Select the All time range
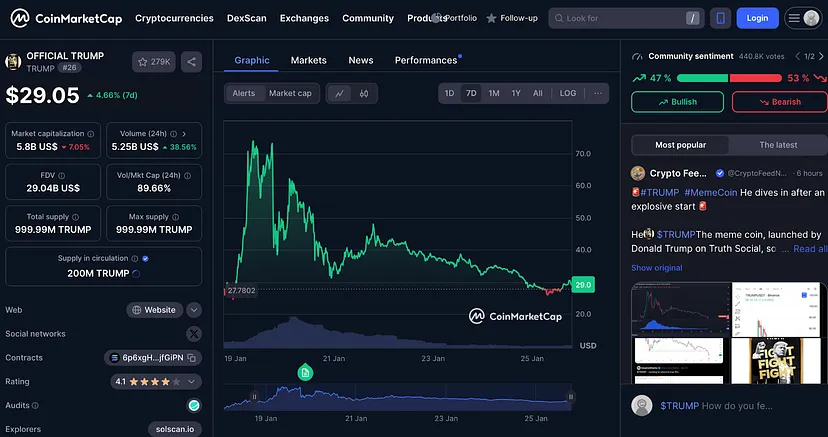Screen dimensions: 828x437 [538, 93]
